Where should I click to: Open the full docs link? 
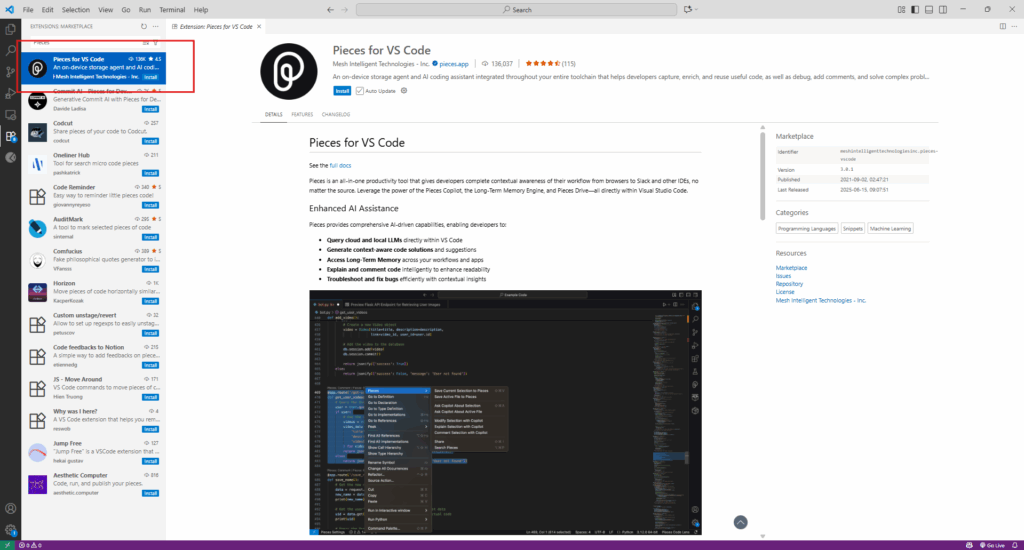point(340,164)
